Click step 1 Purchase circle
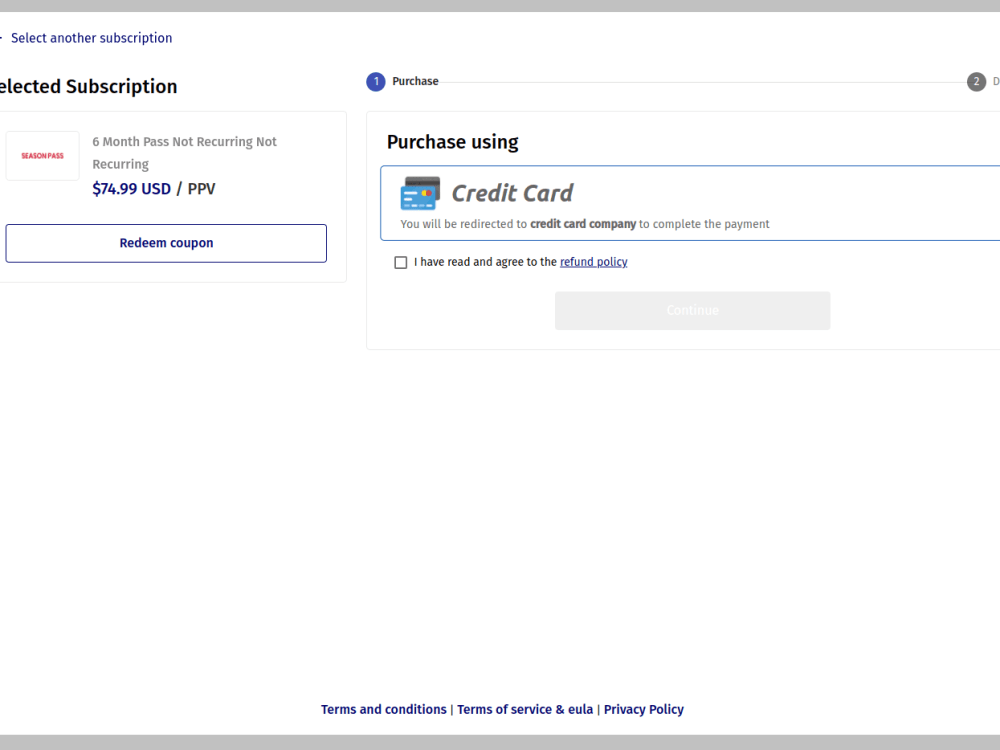1000x750 pixels. pyautogui.click(x=376, y=82)
